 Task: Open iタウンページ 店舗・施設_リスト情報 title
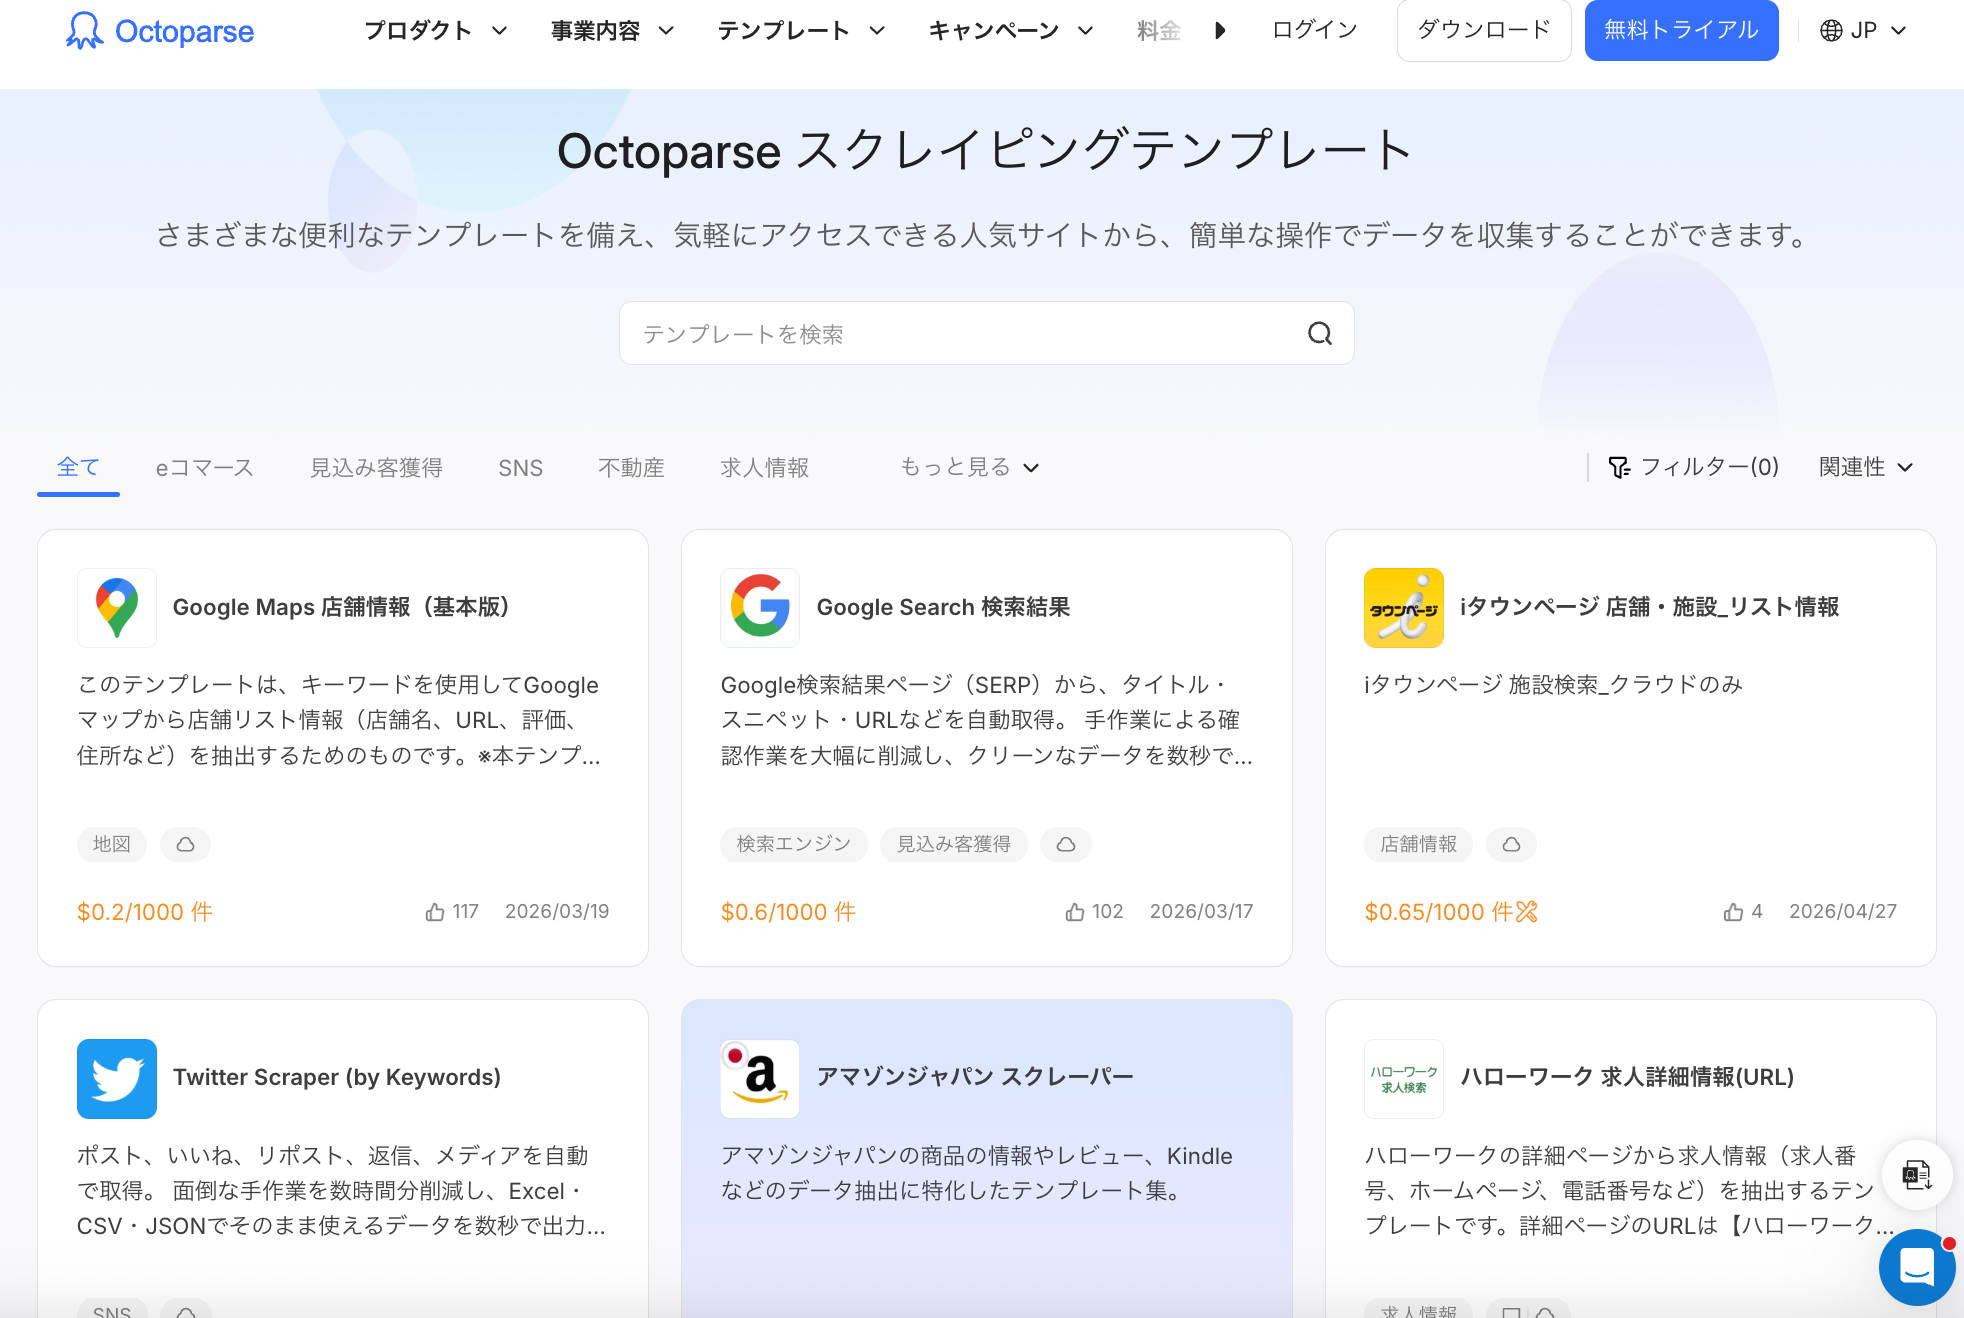point(1650,607)
